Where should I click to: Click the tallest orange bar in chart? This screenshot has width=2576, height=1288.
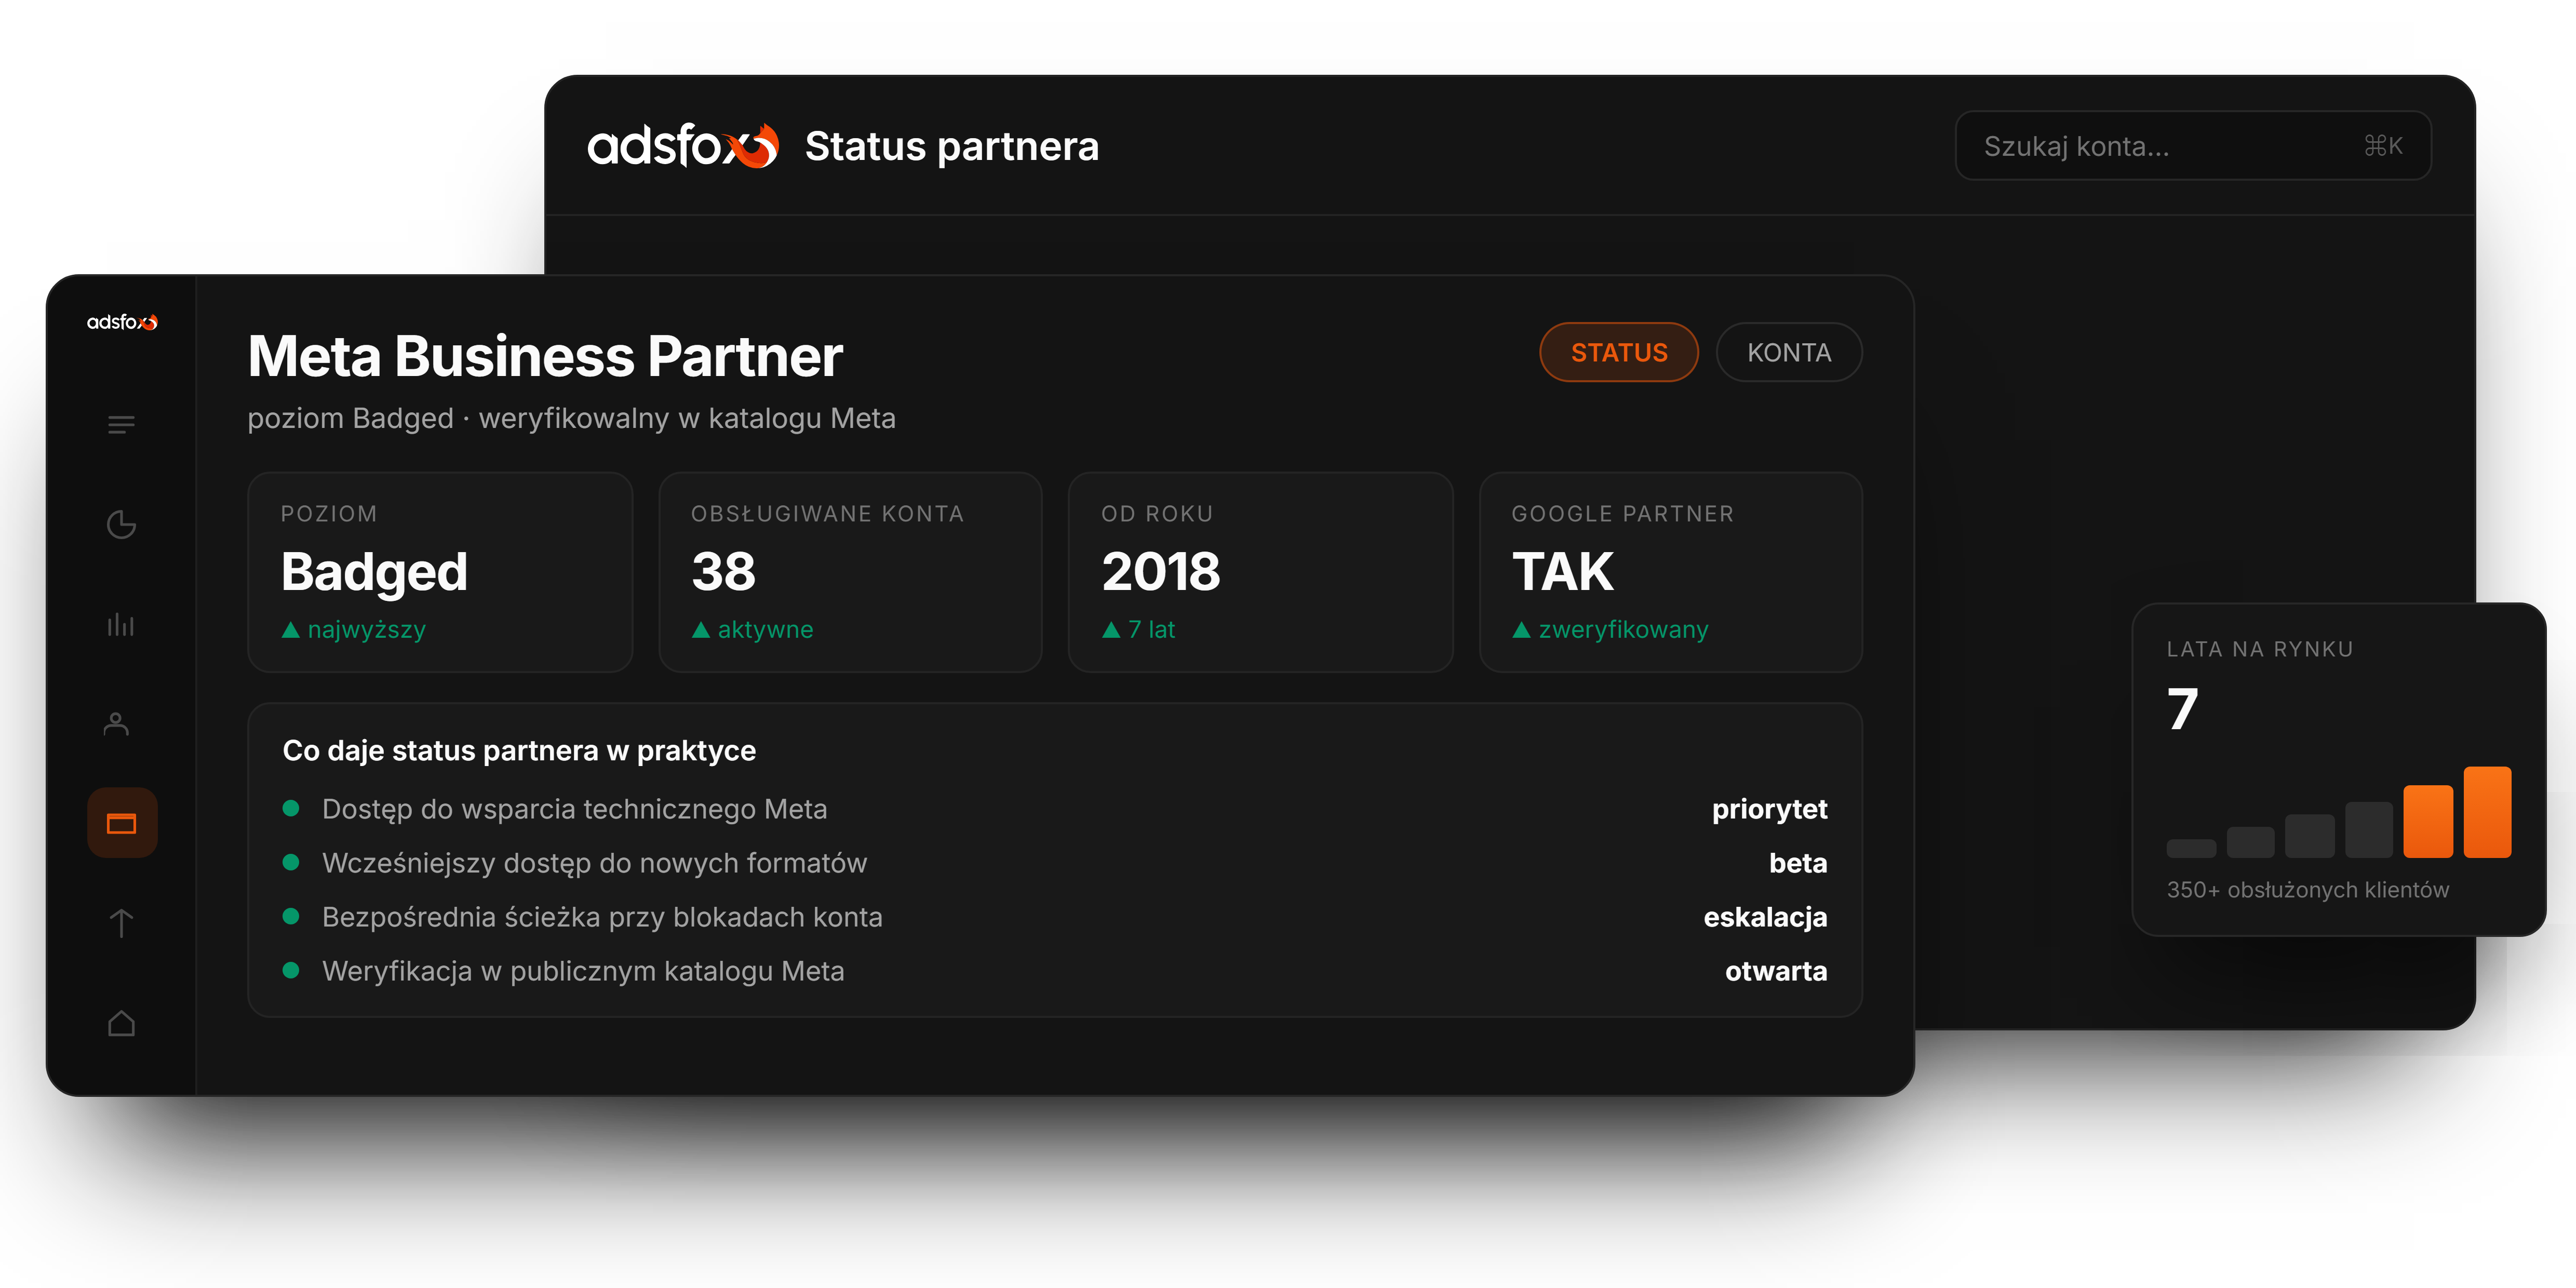2487,812
